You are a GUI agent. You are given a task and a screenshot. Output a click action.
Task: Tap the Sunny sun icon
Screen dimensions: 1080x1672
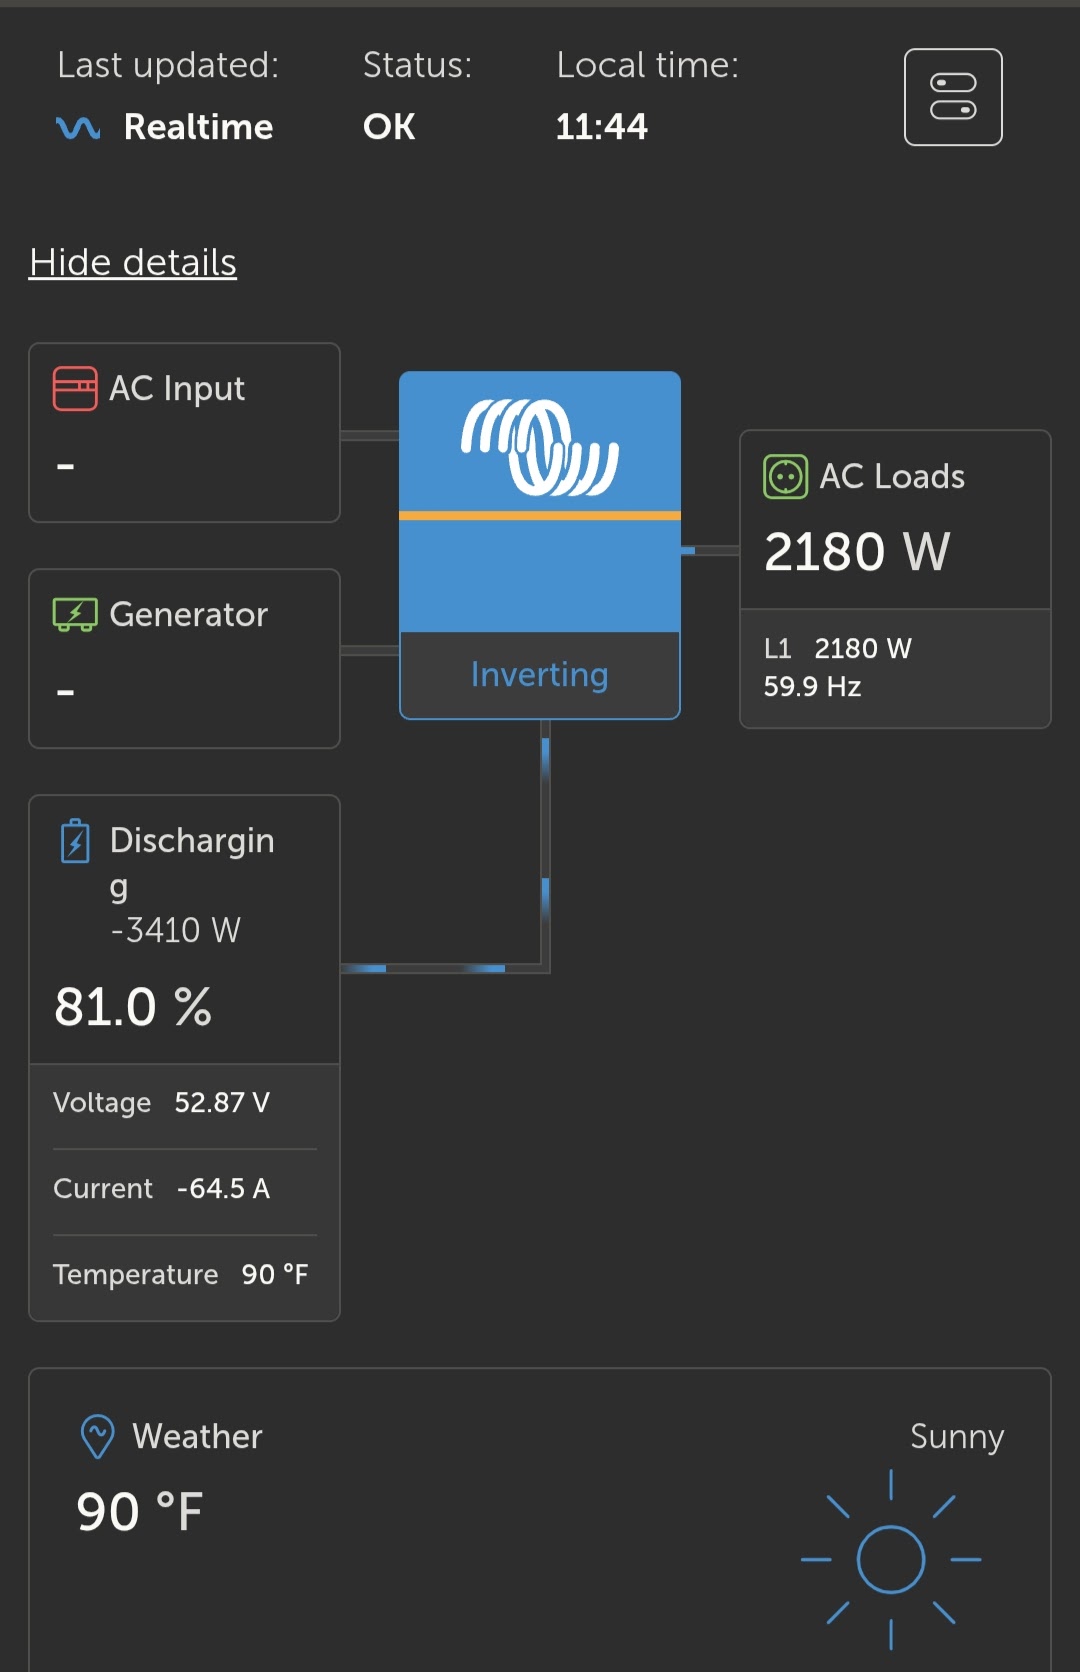tap(891, 1559)
